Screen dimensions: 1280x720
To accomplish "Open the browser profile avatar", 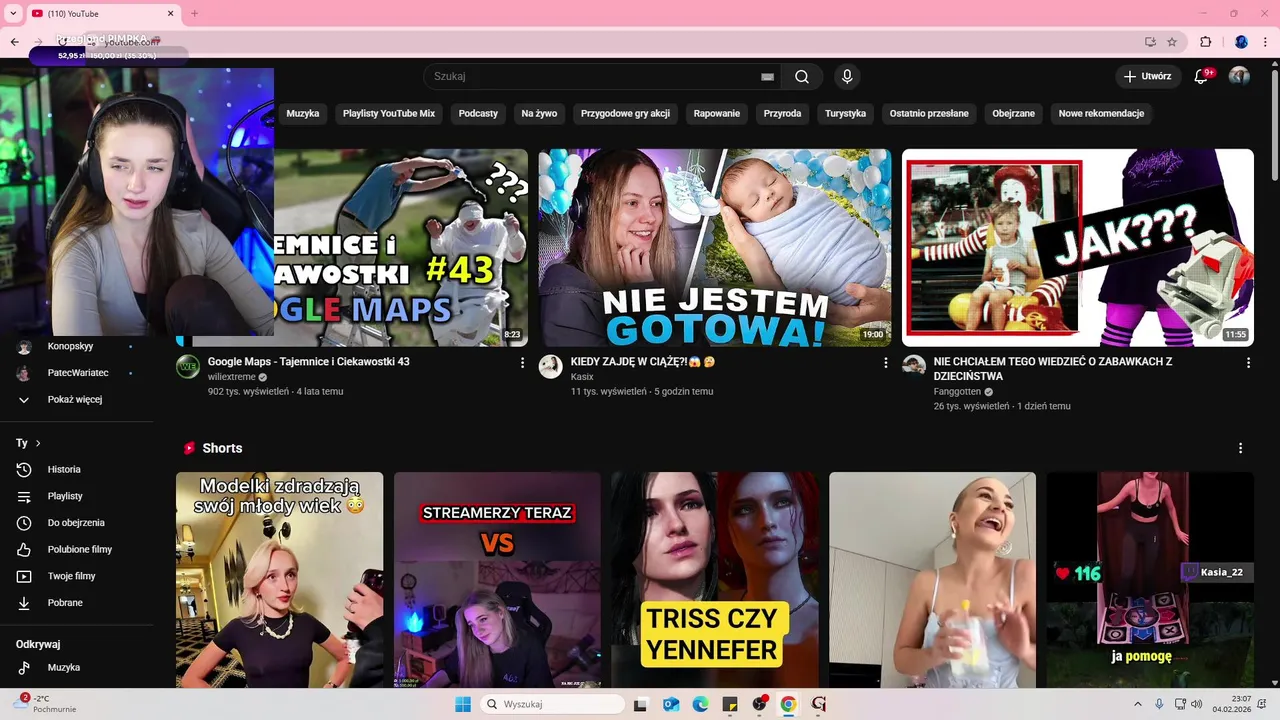I will (x=1241, y=42).
